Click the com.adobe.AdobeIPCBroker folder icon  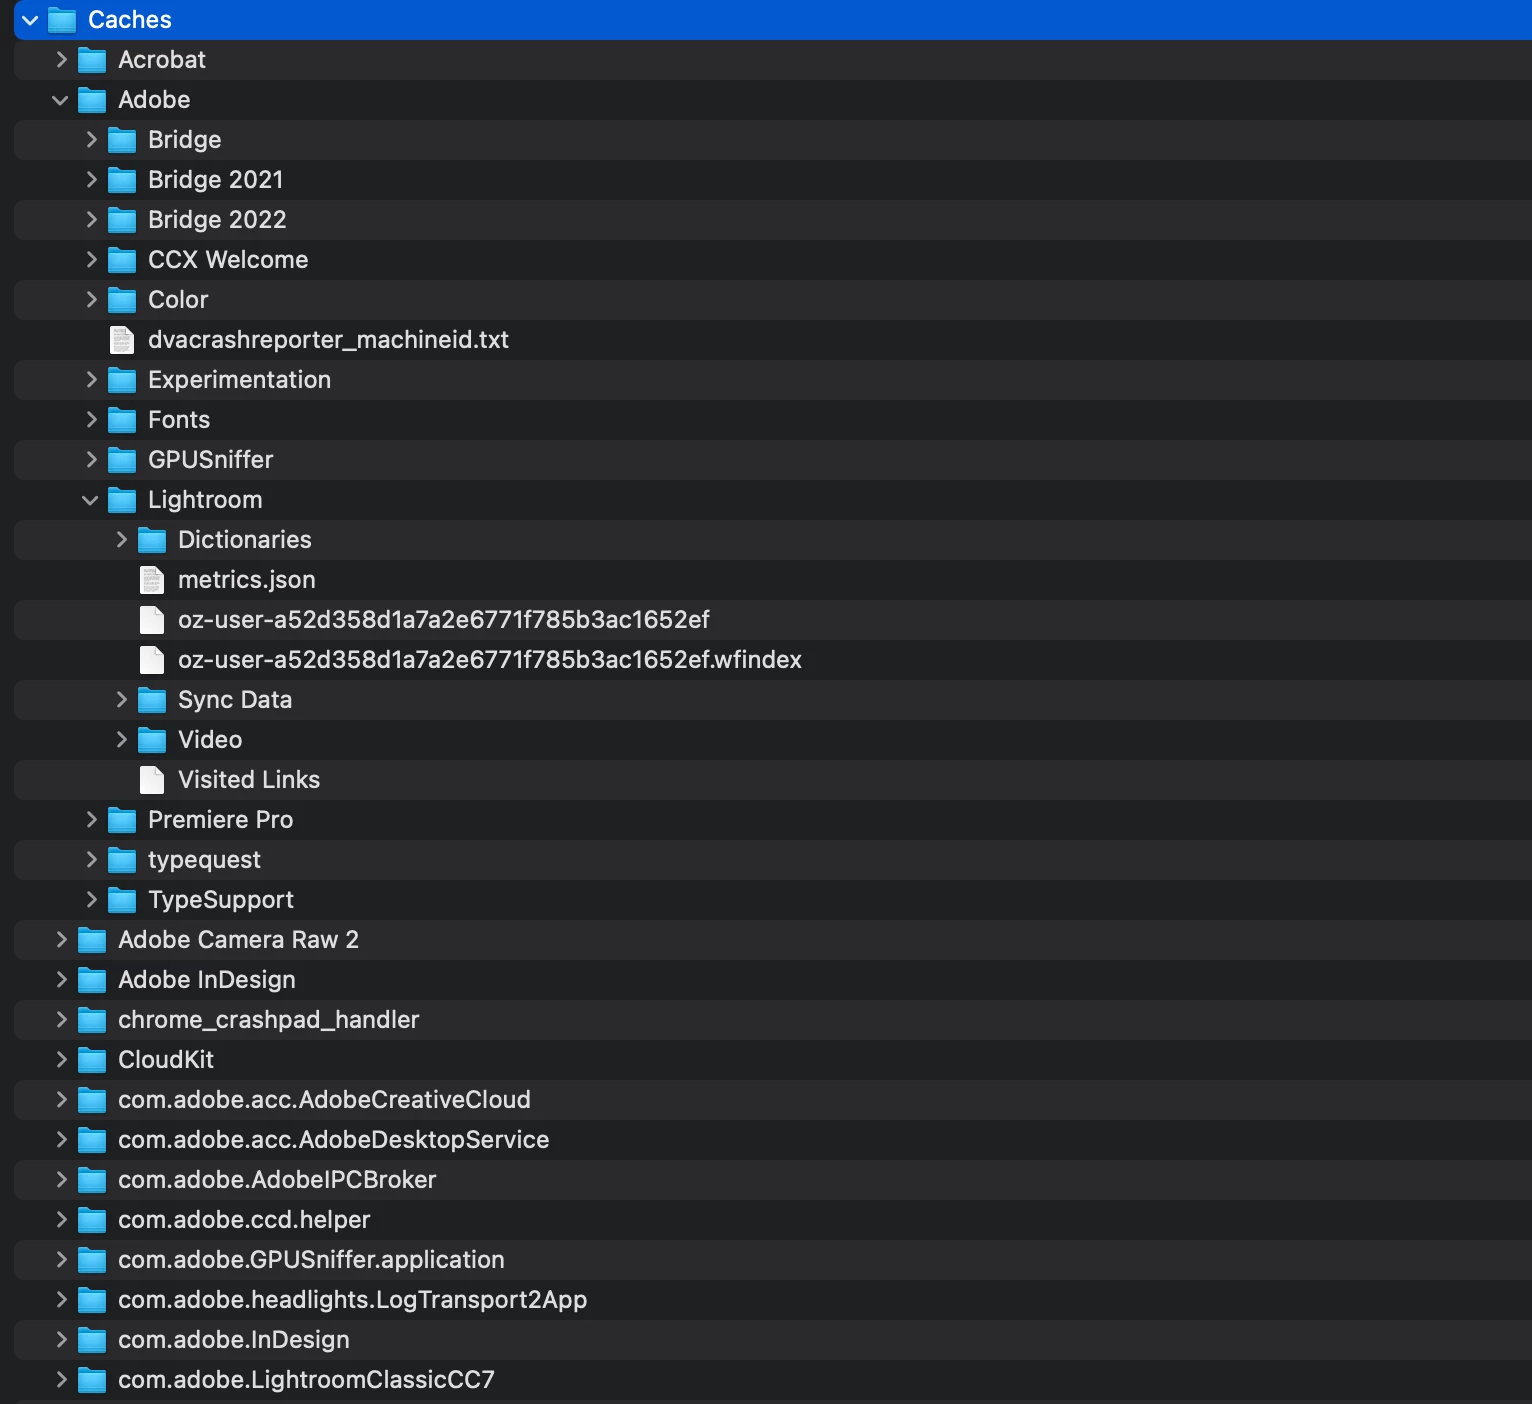[x=92, y=1180]
